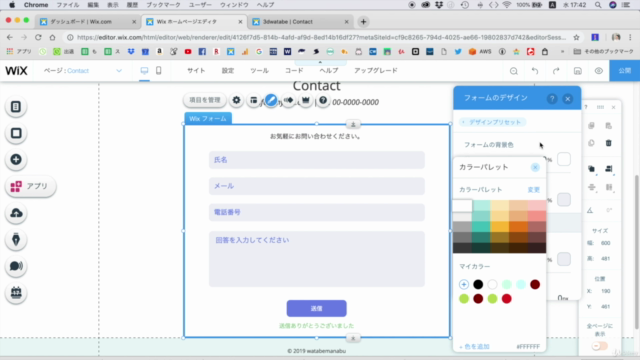Close the フォームのデザイン panel
The image size is (640, 360).
[568, 99]
